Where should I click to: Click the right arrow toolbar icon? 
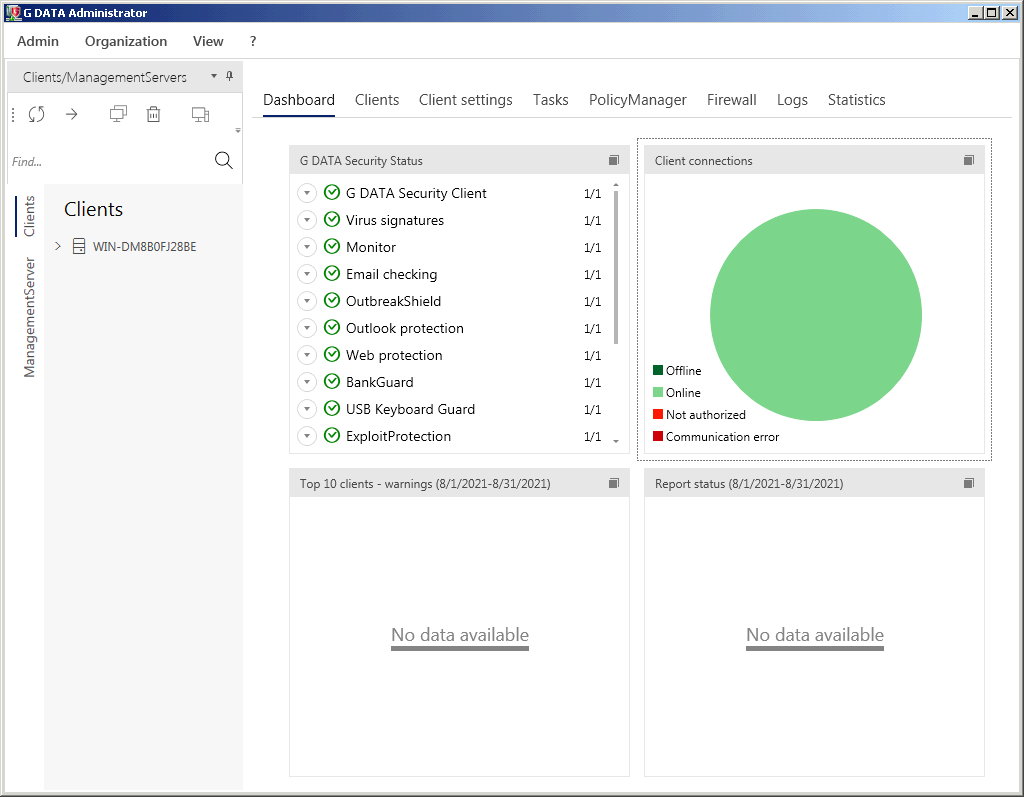click(x=72, y=114)
